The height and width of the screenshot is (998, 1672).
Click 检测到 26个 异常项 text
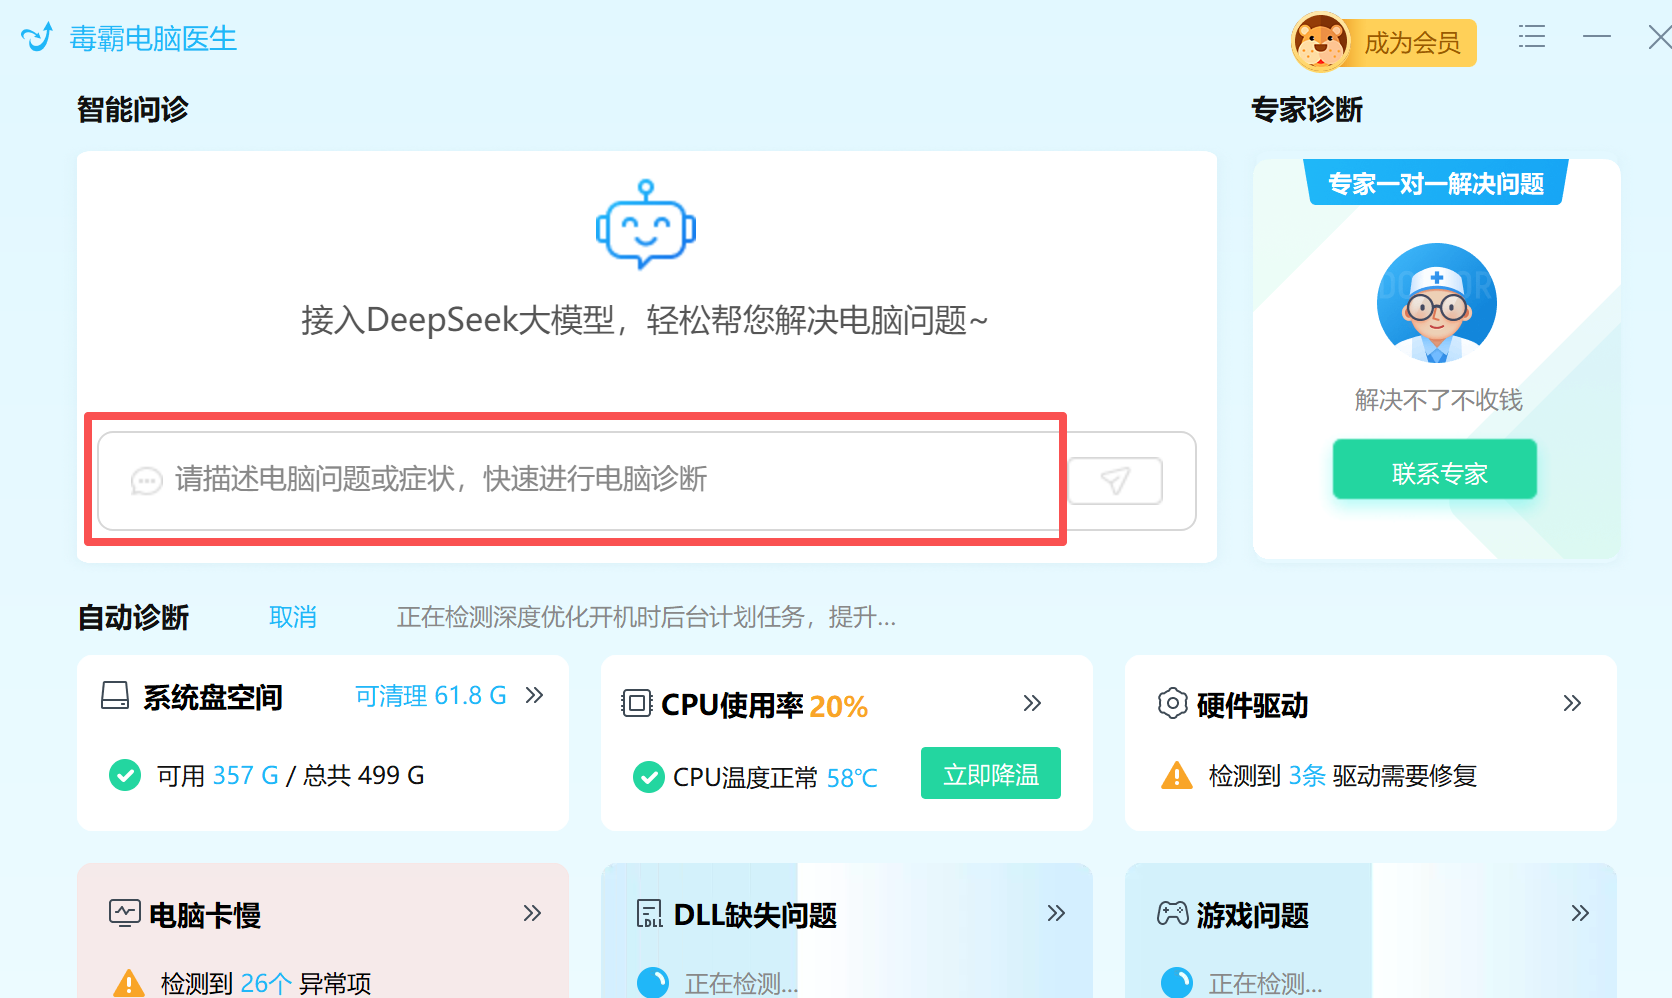tap(266, 984)
